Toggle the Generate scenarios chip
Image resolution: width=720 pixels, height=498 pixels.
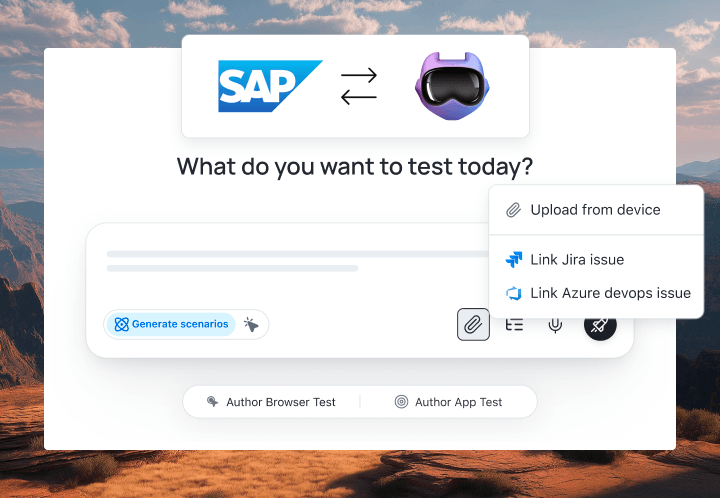(x=171, y=324)
